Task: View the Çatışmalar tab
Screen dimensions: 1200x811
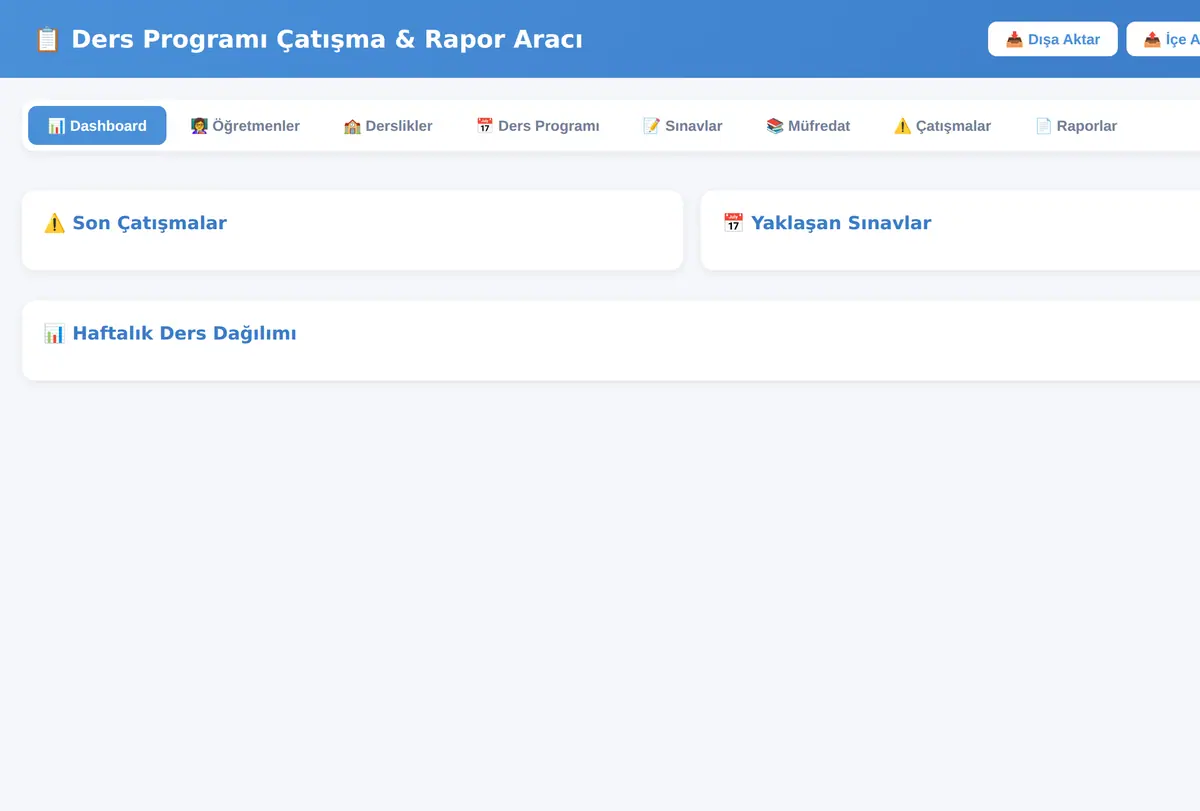Action: 942,126
